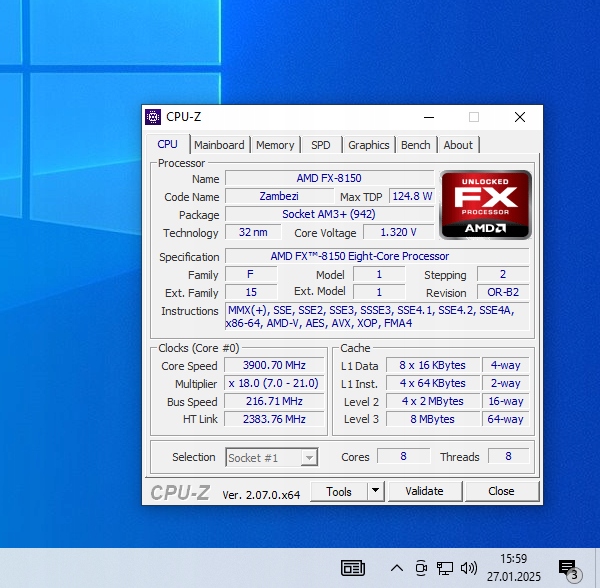600x588 pixels.
Task: Click the volume speaker icon
Action: pyautogui.click(x=468, y=568)
